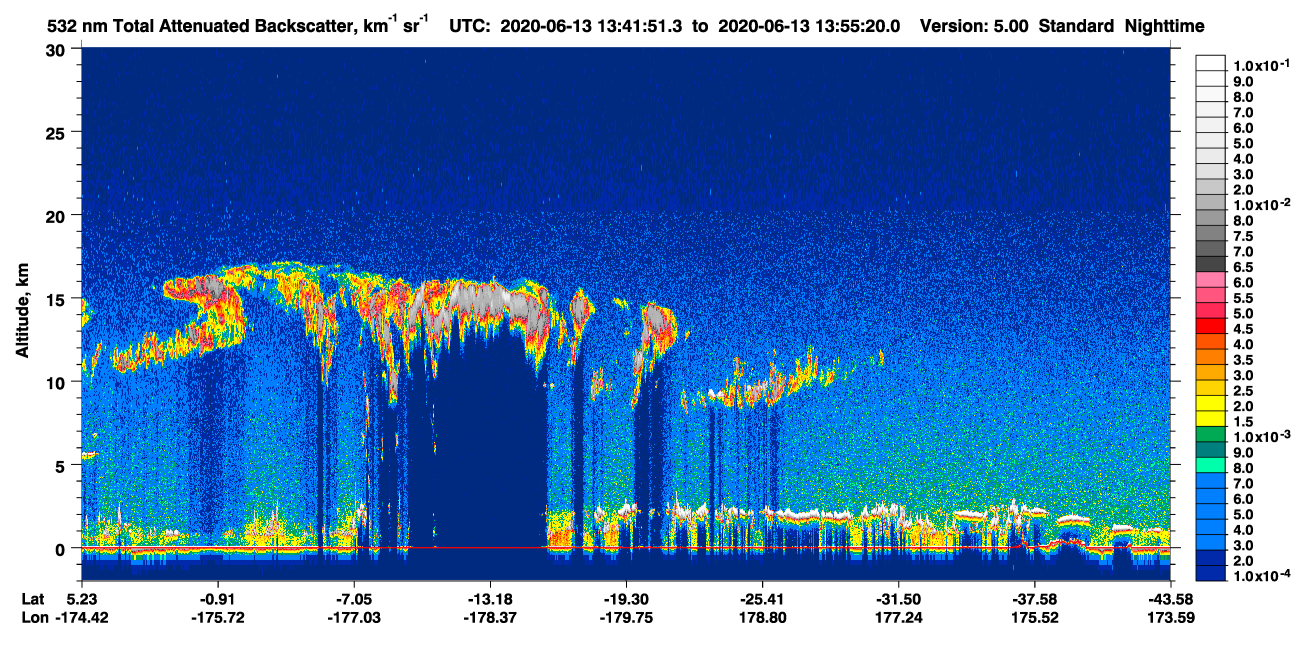This screenshot has height=667, width=1300.
Task: Click longitude value '177.24'
Action: tap(898, 618)
